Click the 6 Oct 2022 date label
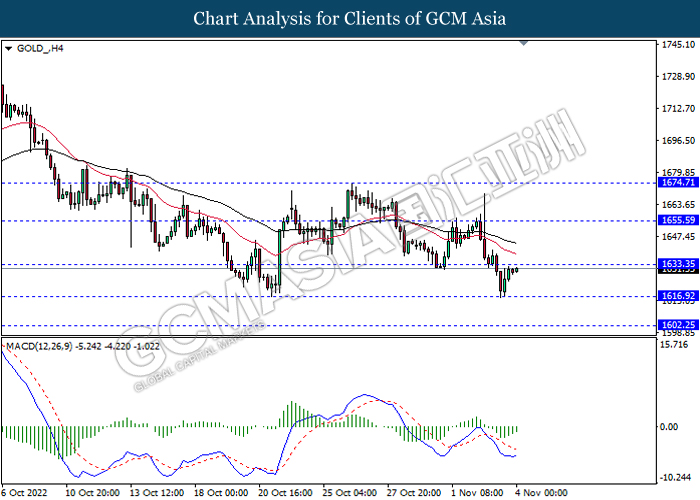Screen dimensions: 700x500 24,492
